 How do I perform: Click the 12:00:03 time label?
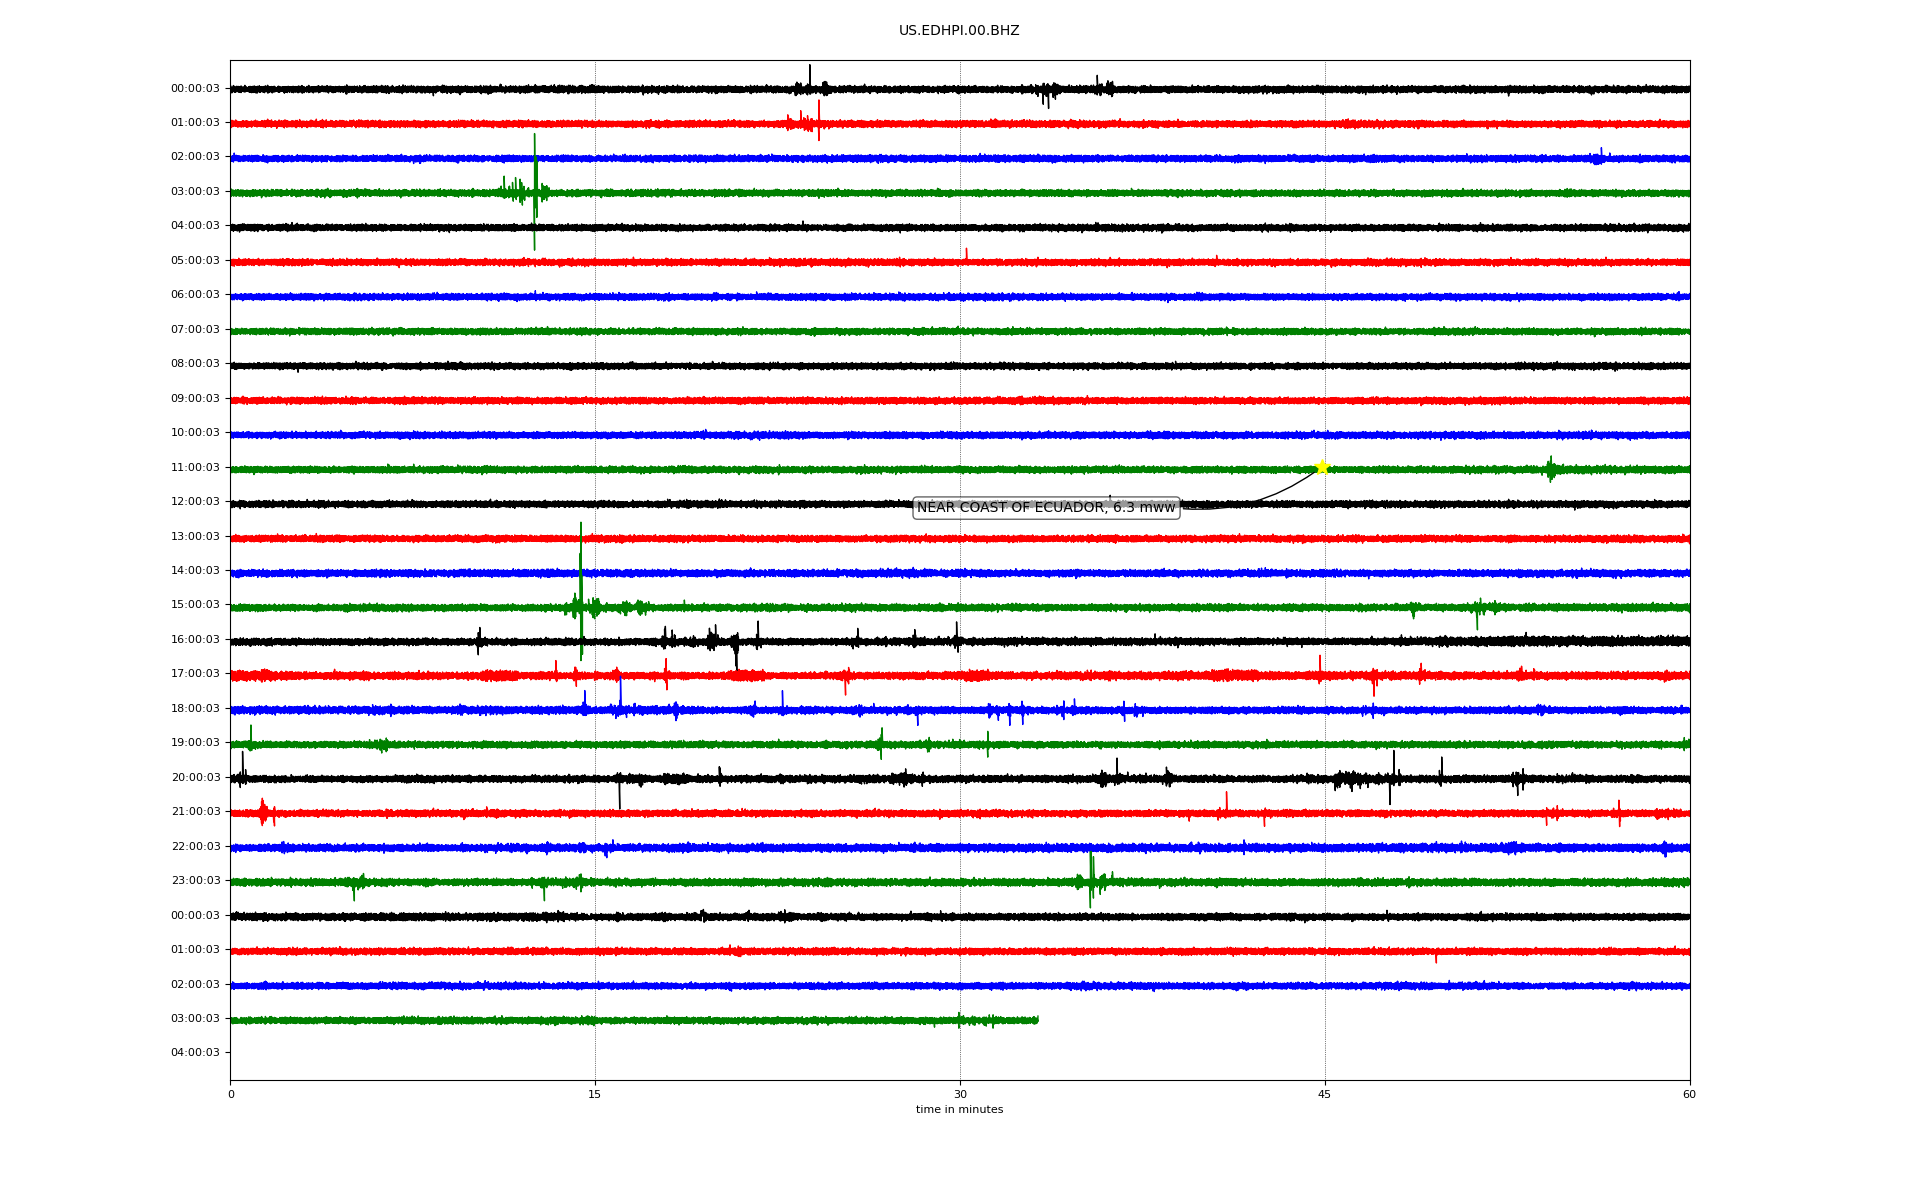pyautogui.click(x=195, y=502)
